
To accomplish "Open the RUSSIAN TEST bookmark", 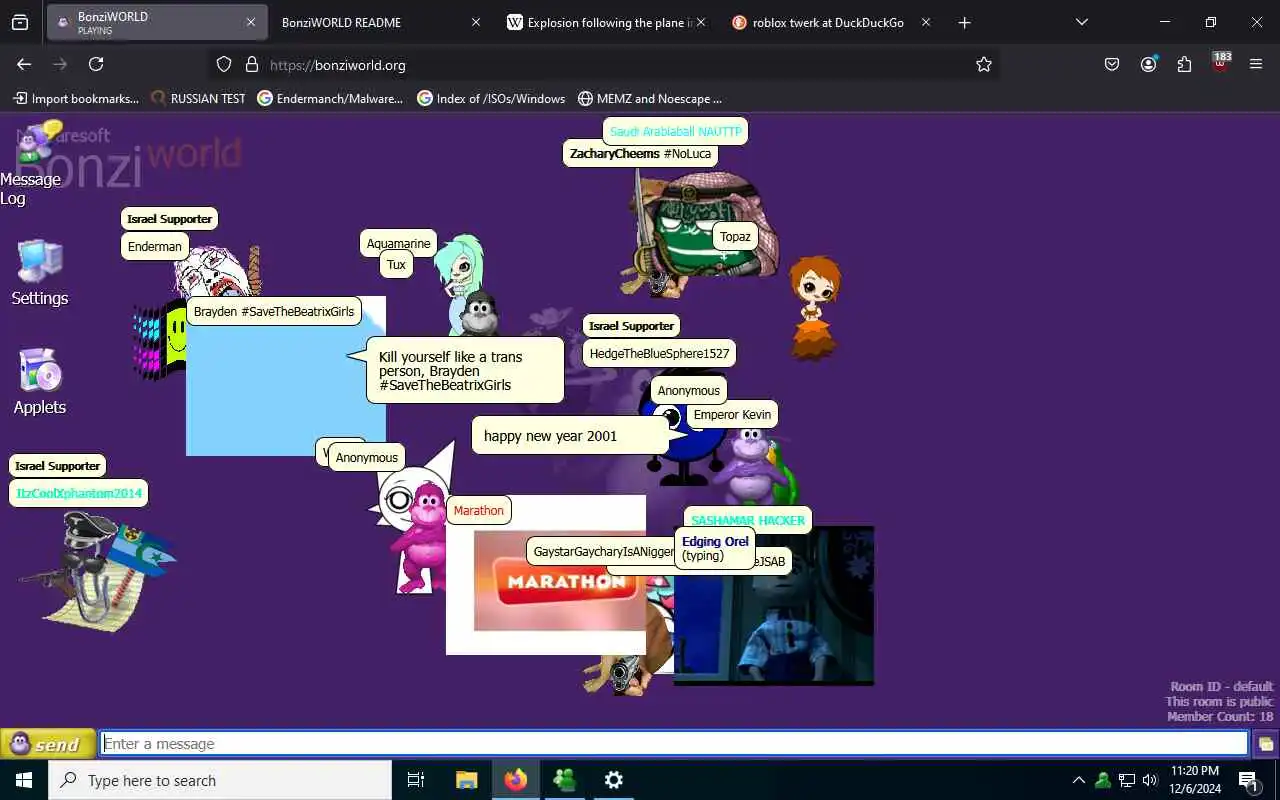I will 198,98.
